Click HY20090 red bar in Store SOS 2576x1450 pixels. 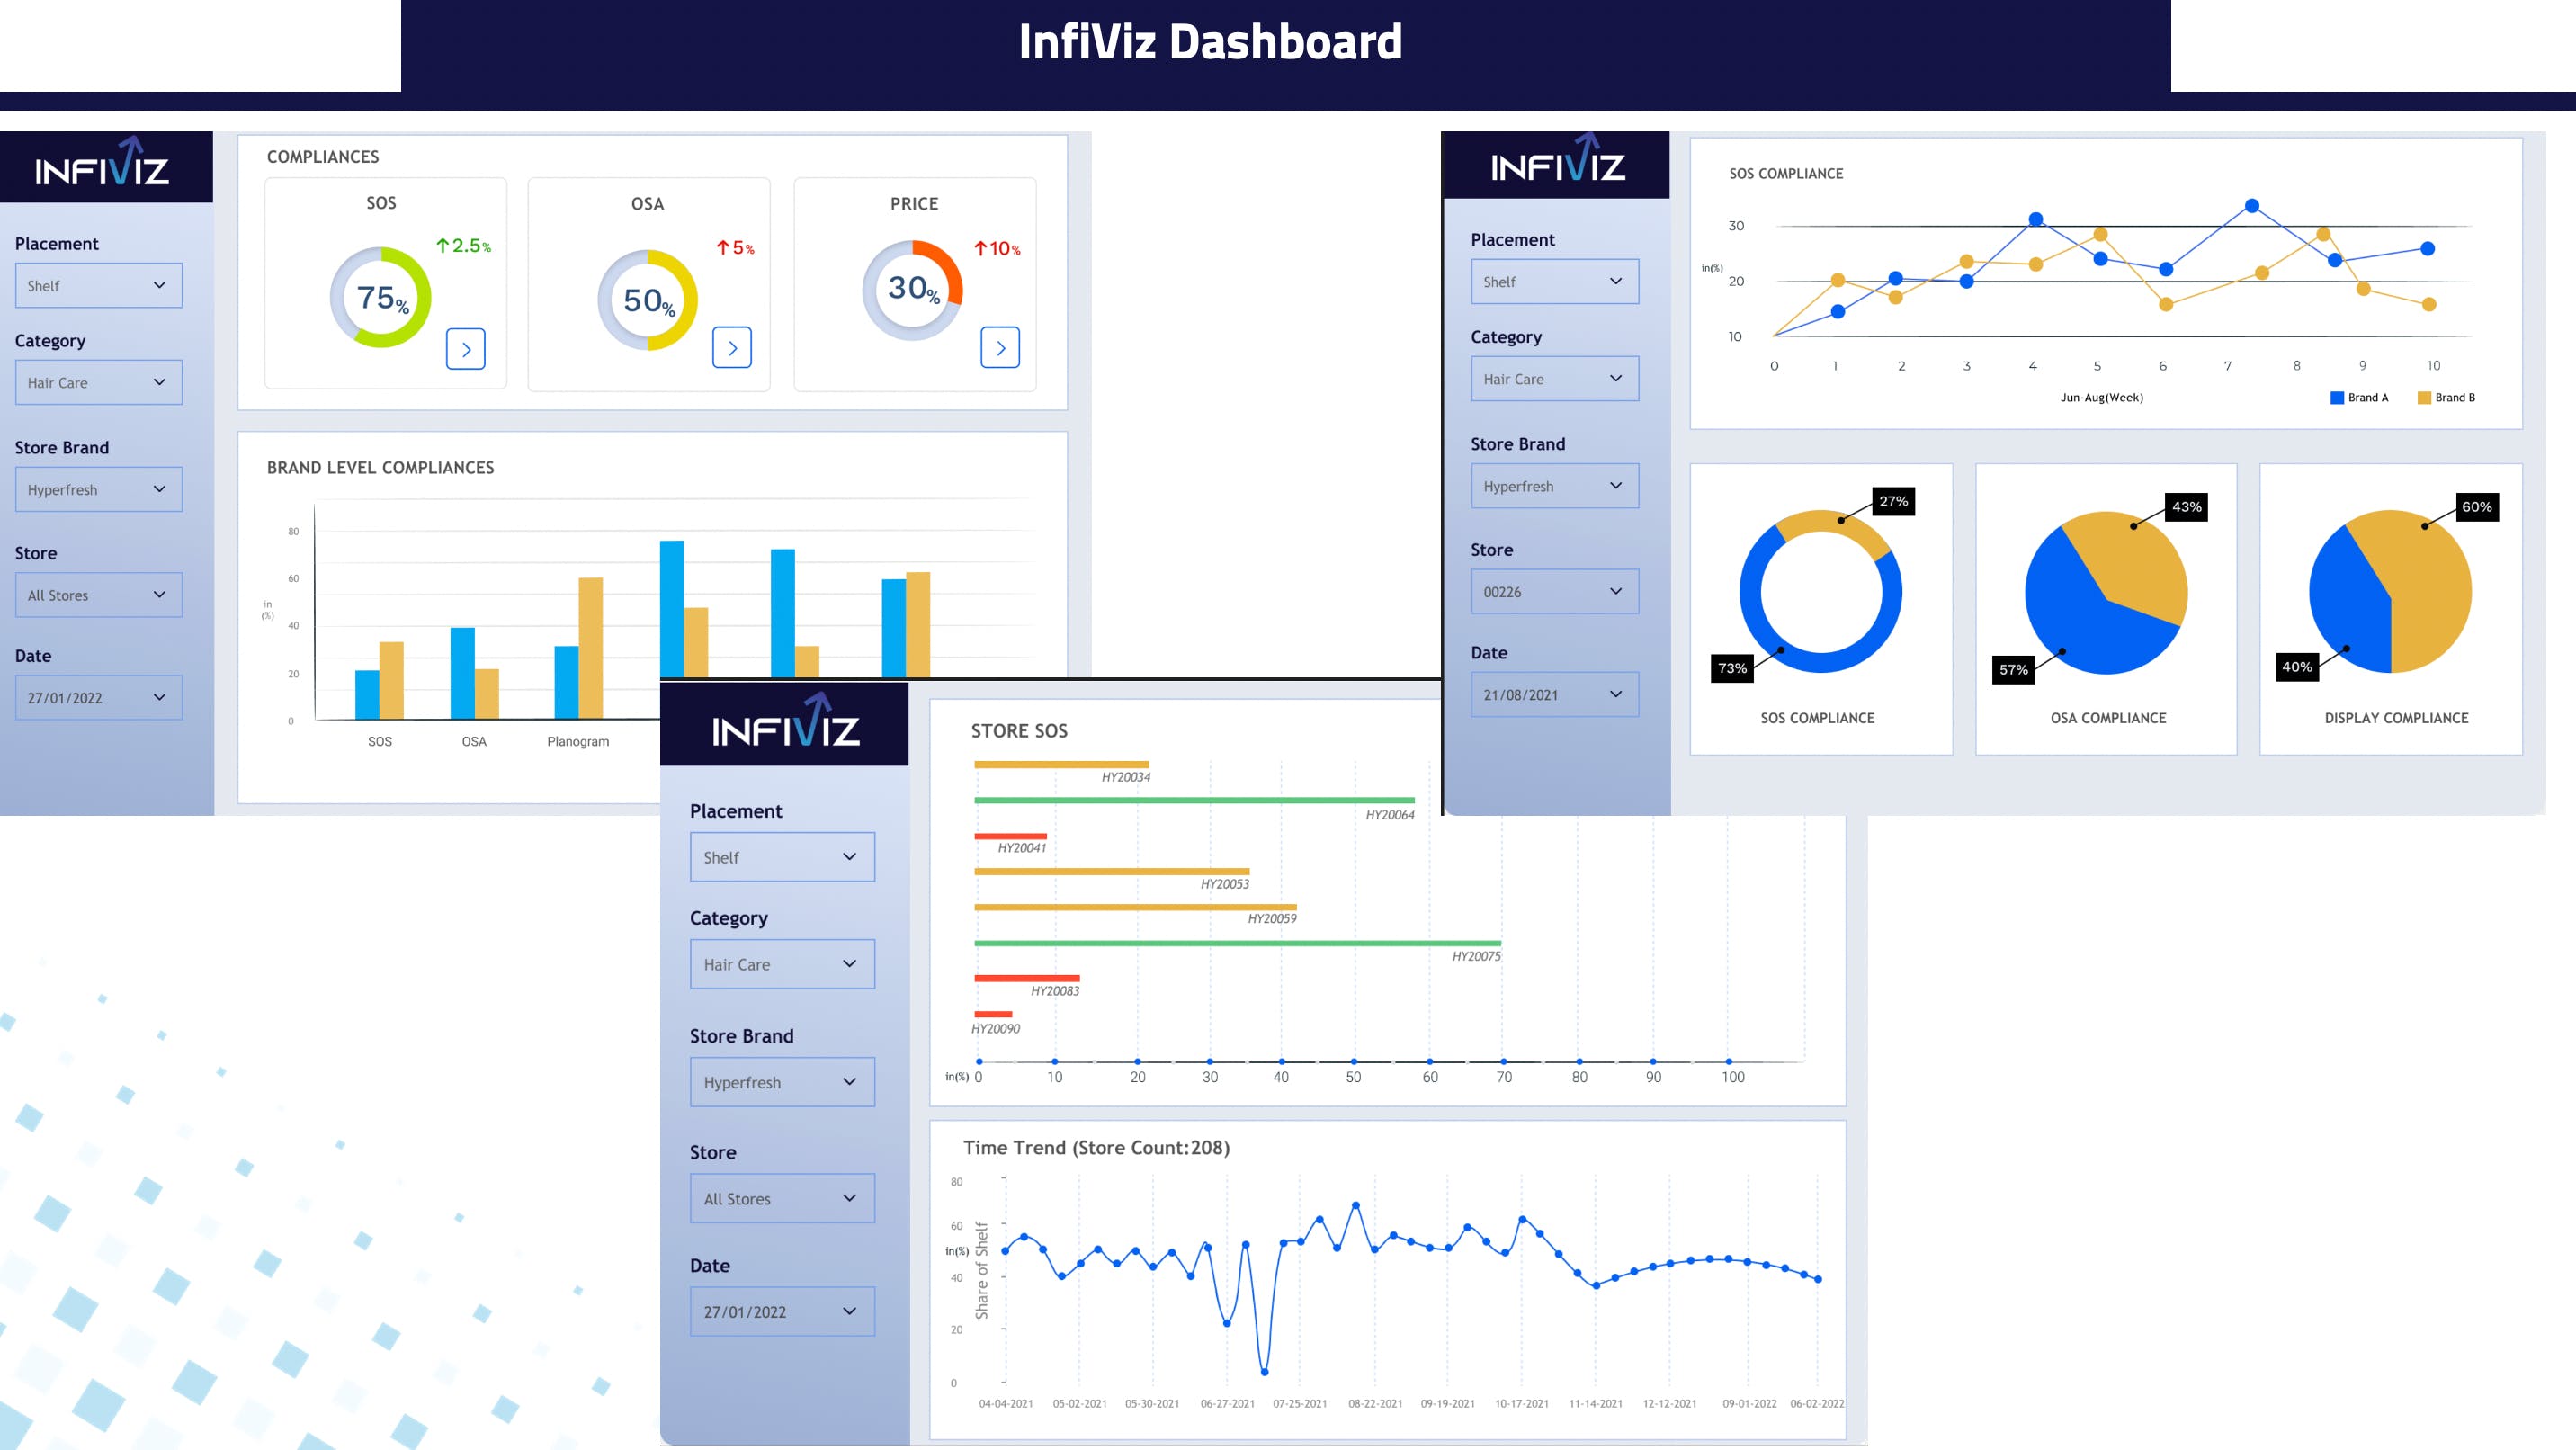(993, 1014)
